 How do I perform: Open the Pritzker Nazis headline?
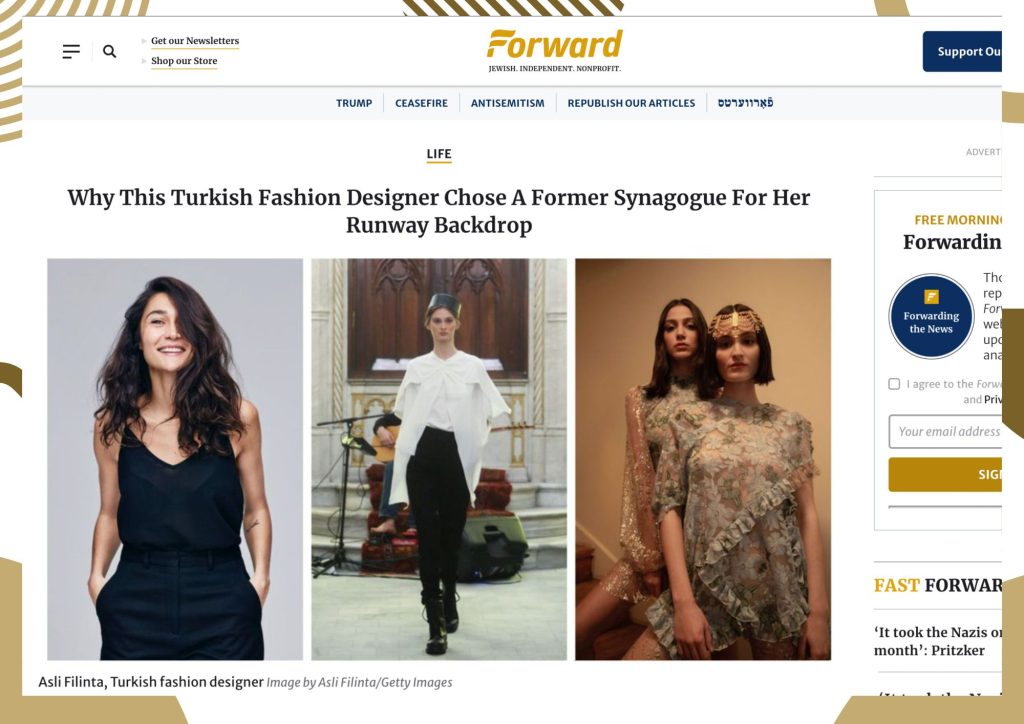pos(938,641)
